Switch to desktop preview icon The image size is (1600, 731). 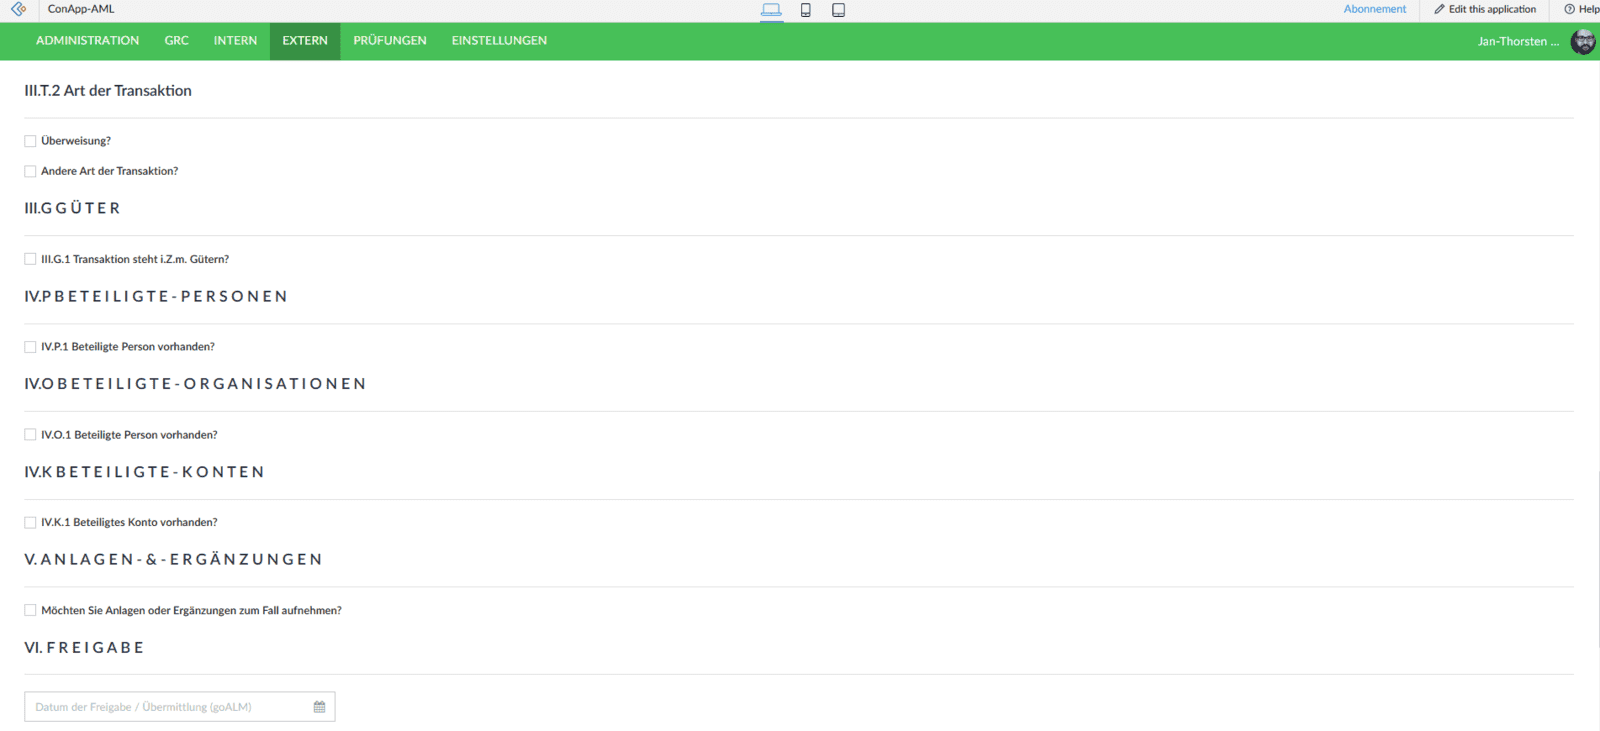coord(771,10)
